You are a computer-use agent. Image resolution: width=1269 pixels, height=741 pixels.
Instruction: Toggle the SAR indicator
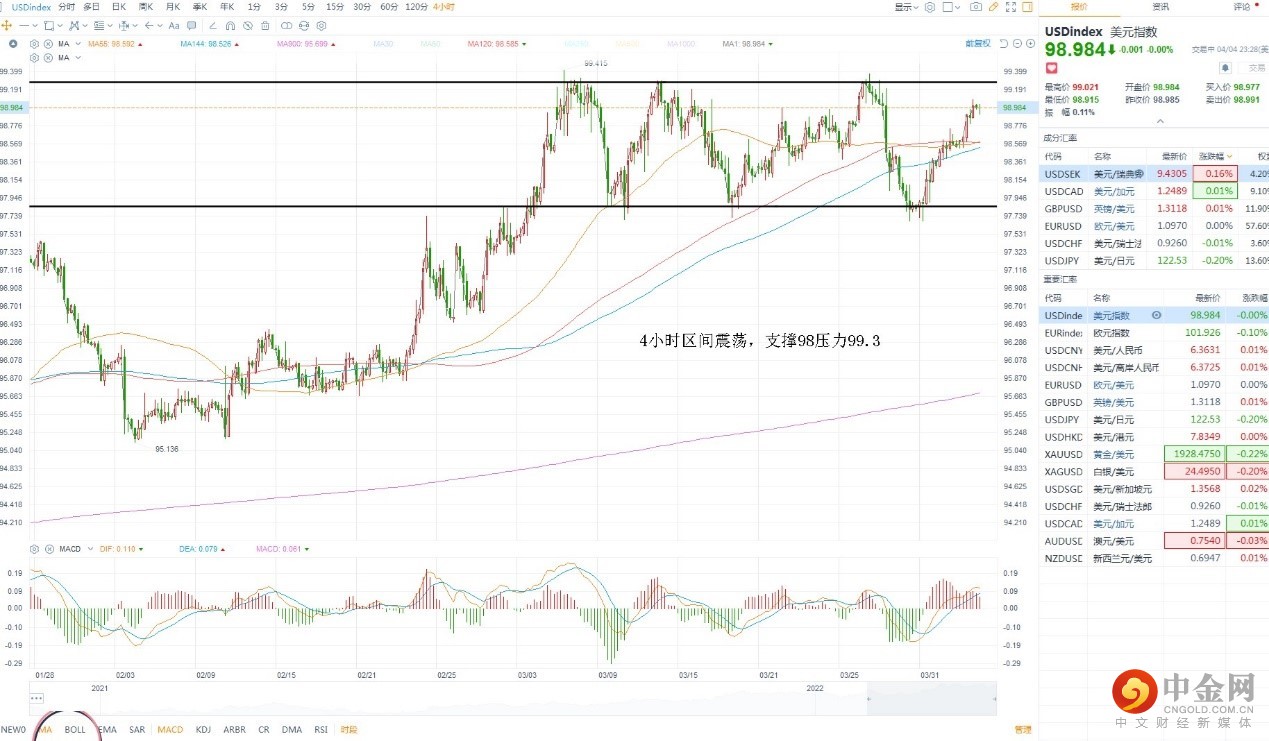[137, 730]
